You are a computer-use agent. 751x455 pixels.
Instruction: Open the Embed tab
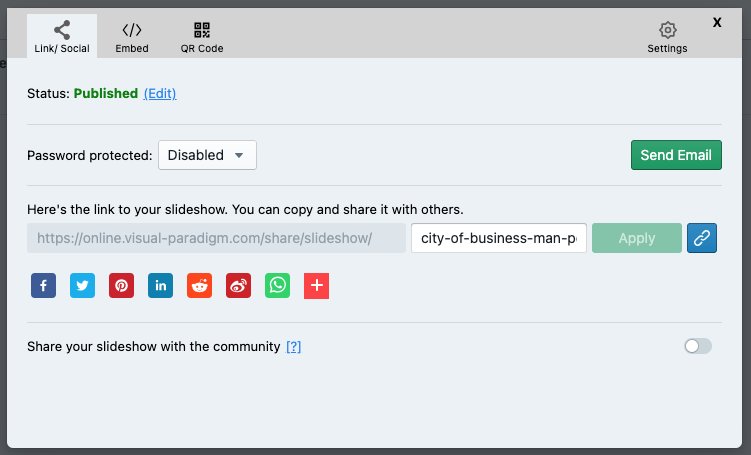[132, 37]
